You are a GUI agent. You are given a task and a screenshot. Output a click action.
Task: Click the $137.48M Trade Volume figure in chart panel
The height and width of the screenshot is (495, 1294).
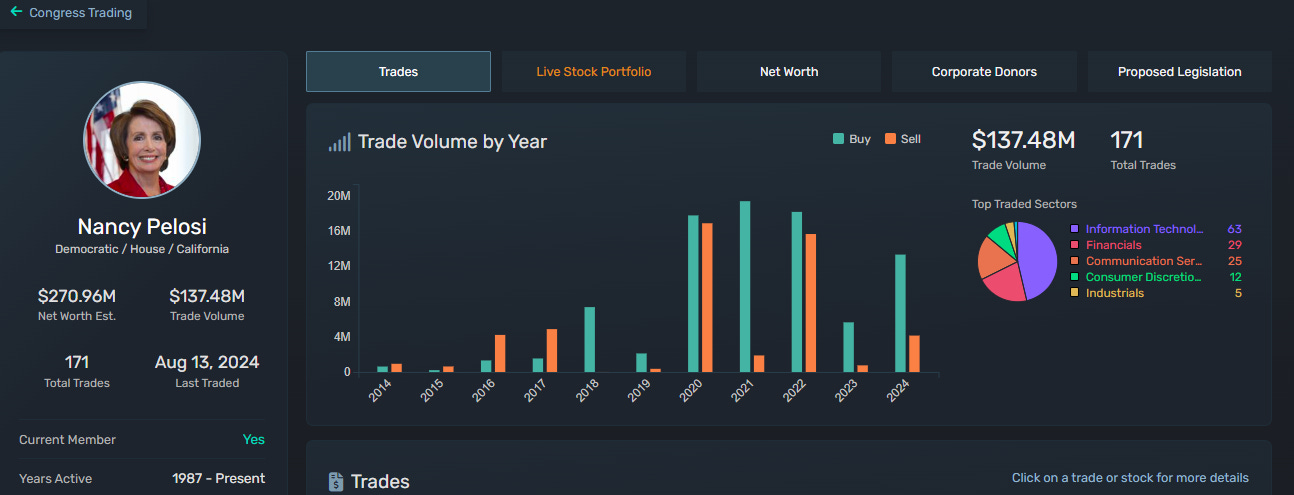(1023, 140)
